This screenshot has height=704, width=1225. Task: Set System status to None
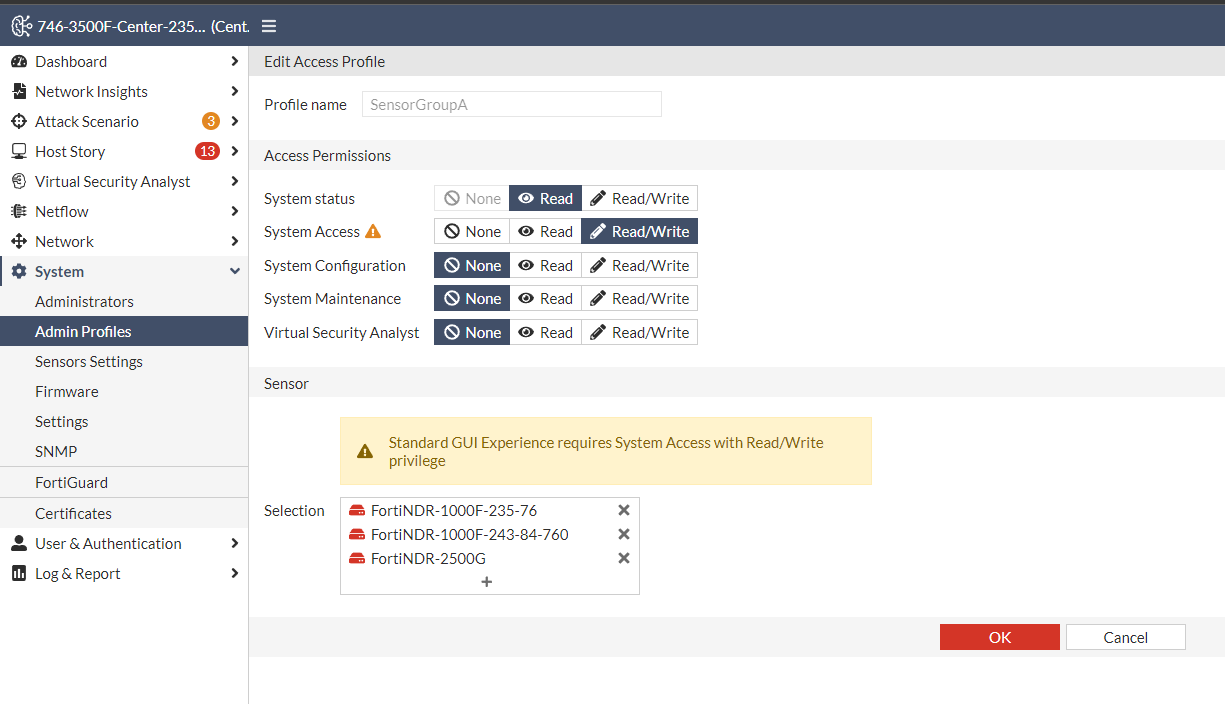pyautogui.click(x=472, y=198)
